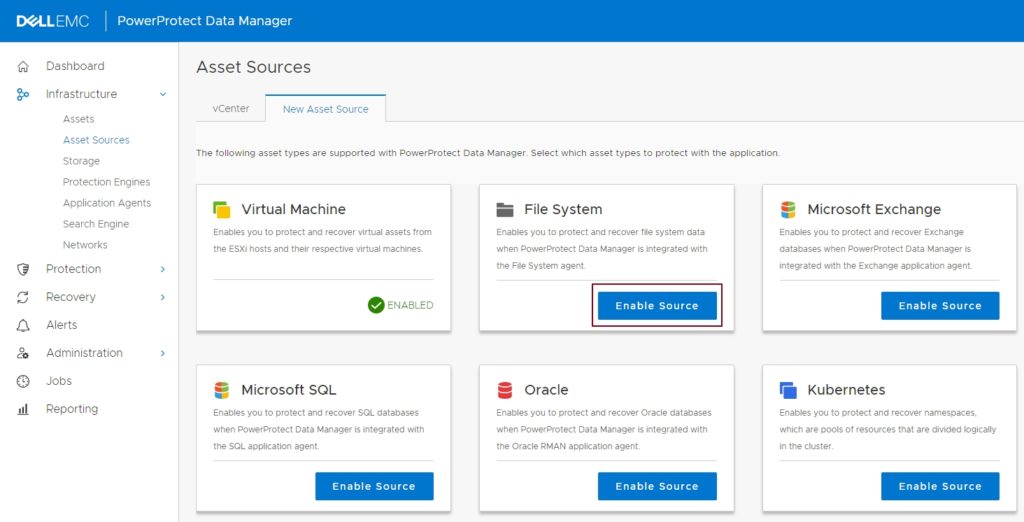Open Storage under Infrastructure
This screenshot has height=522, width=1024.
[x=81, y=161]
